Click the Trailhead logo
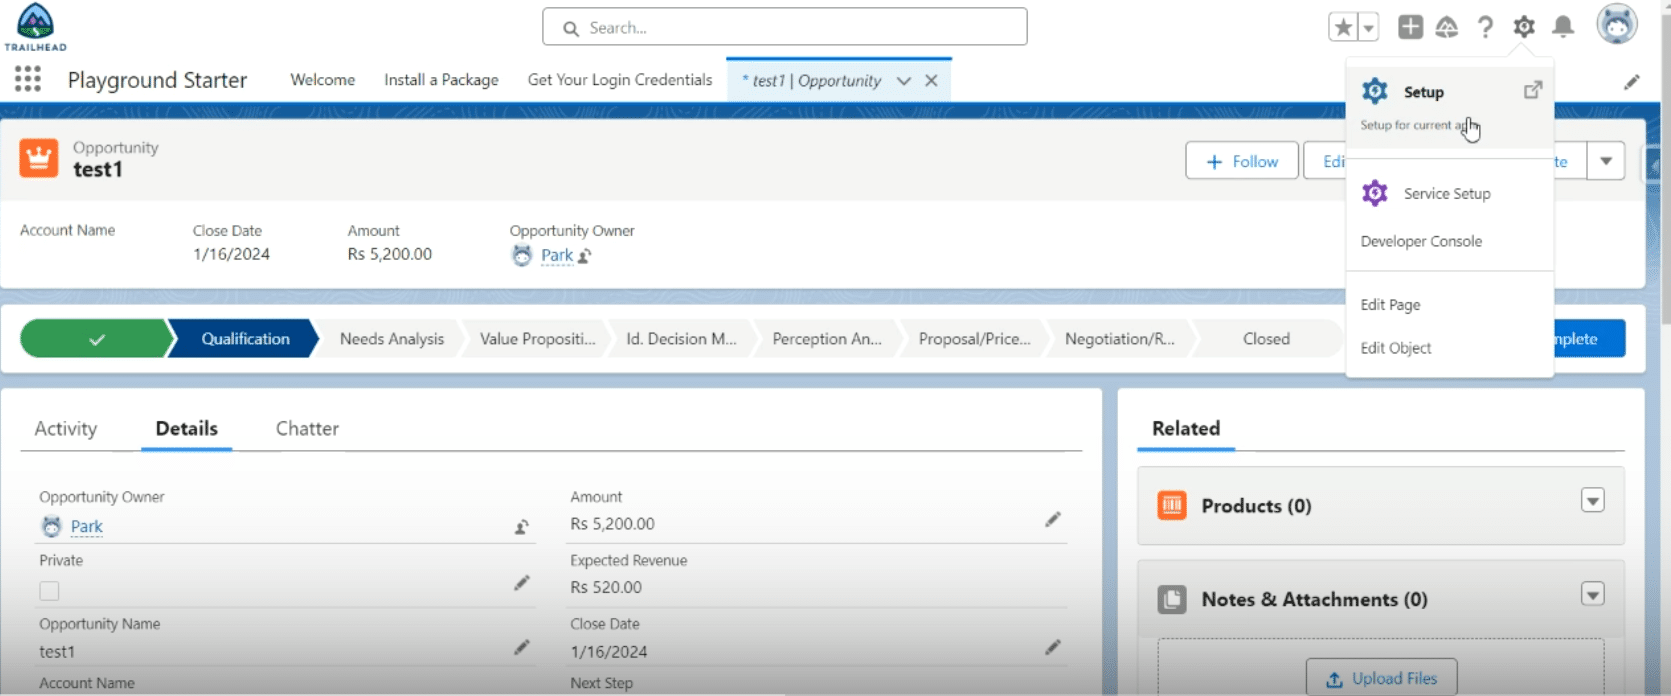Image resolution: width=1671 pixels, height=696 pixels. 35,27
